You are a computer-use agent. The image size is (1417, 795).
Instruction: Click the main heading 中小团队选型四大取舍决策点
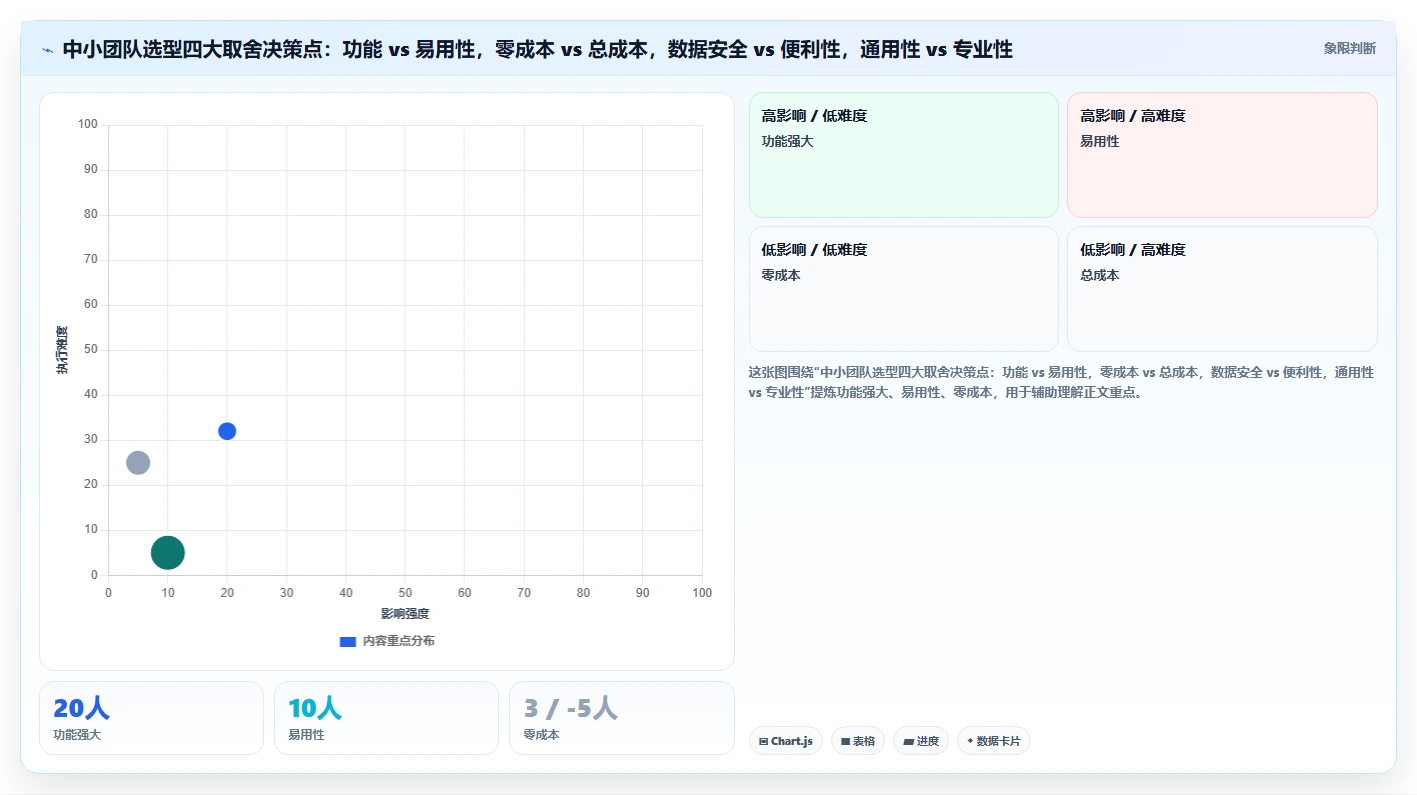coord(538,49)
